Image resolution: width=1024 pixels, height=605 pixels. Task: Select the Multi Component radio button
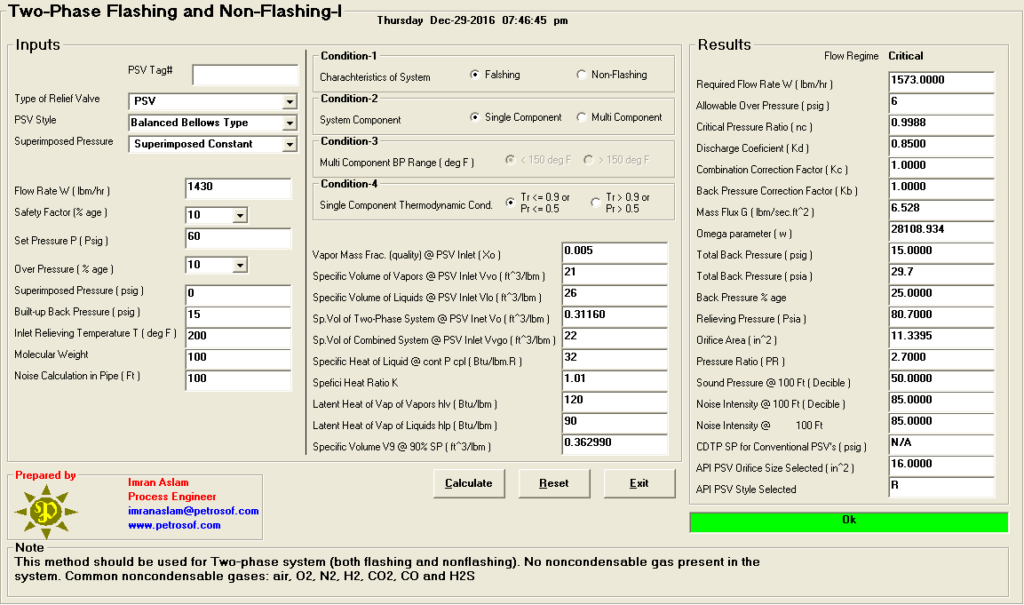[x=580, y=116]
